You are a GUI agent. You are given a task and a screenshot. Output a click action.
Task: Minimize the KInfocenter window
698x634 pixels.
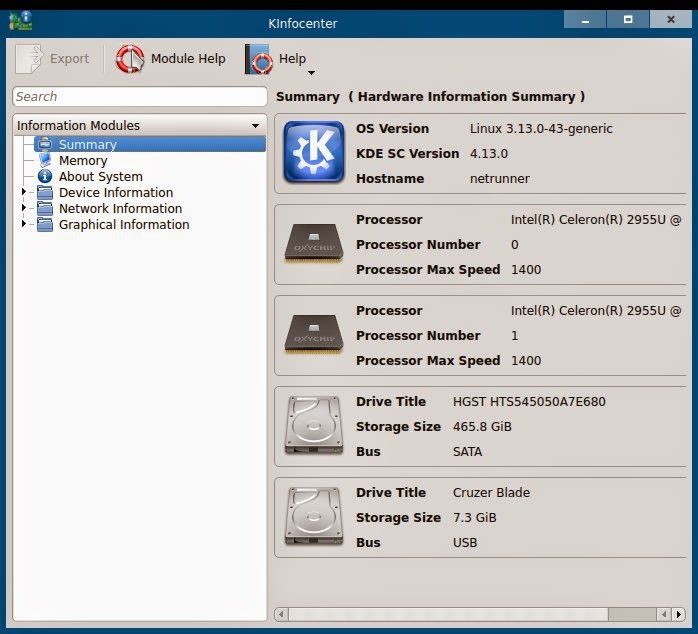click(x=585, y=20)
